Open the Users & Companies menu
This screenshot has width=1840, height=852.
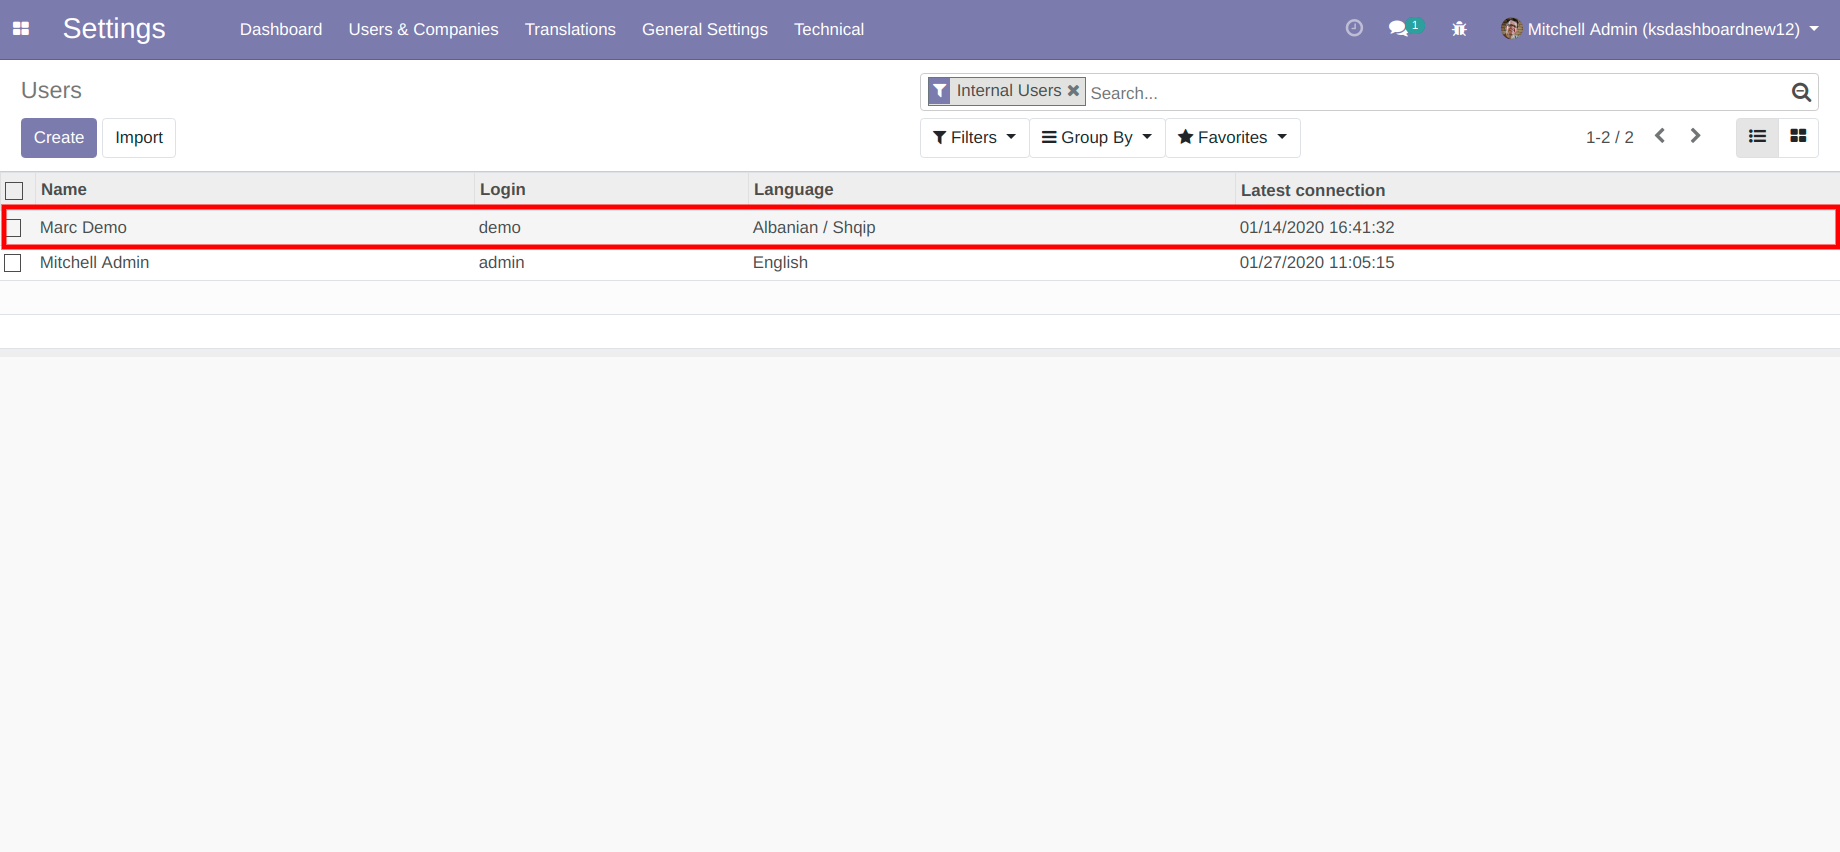tap(423, 29)
